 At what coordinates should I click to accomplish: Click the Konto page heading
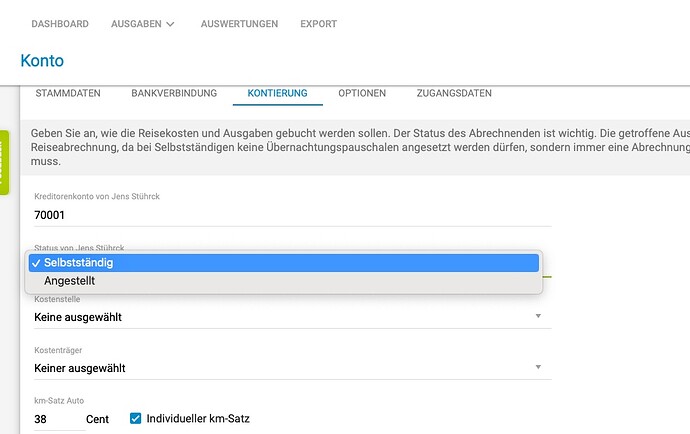[x=42, y=61]
